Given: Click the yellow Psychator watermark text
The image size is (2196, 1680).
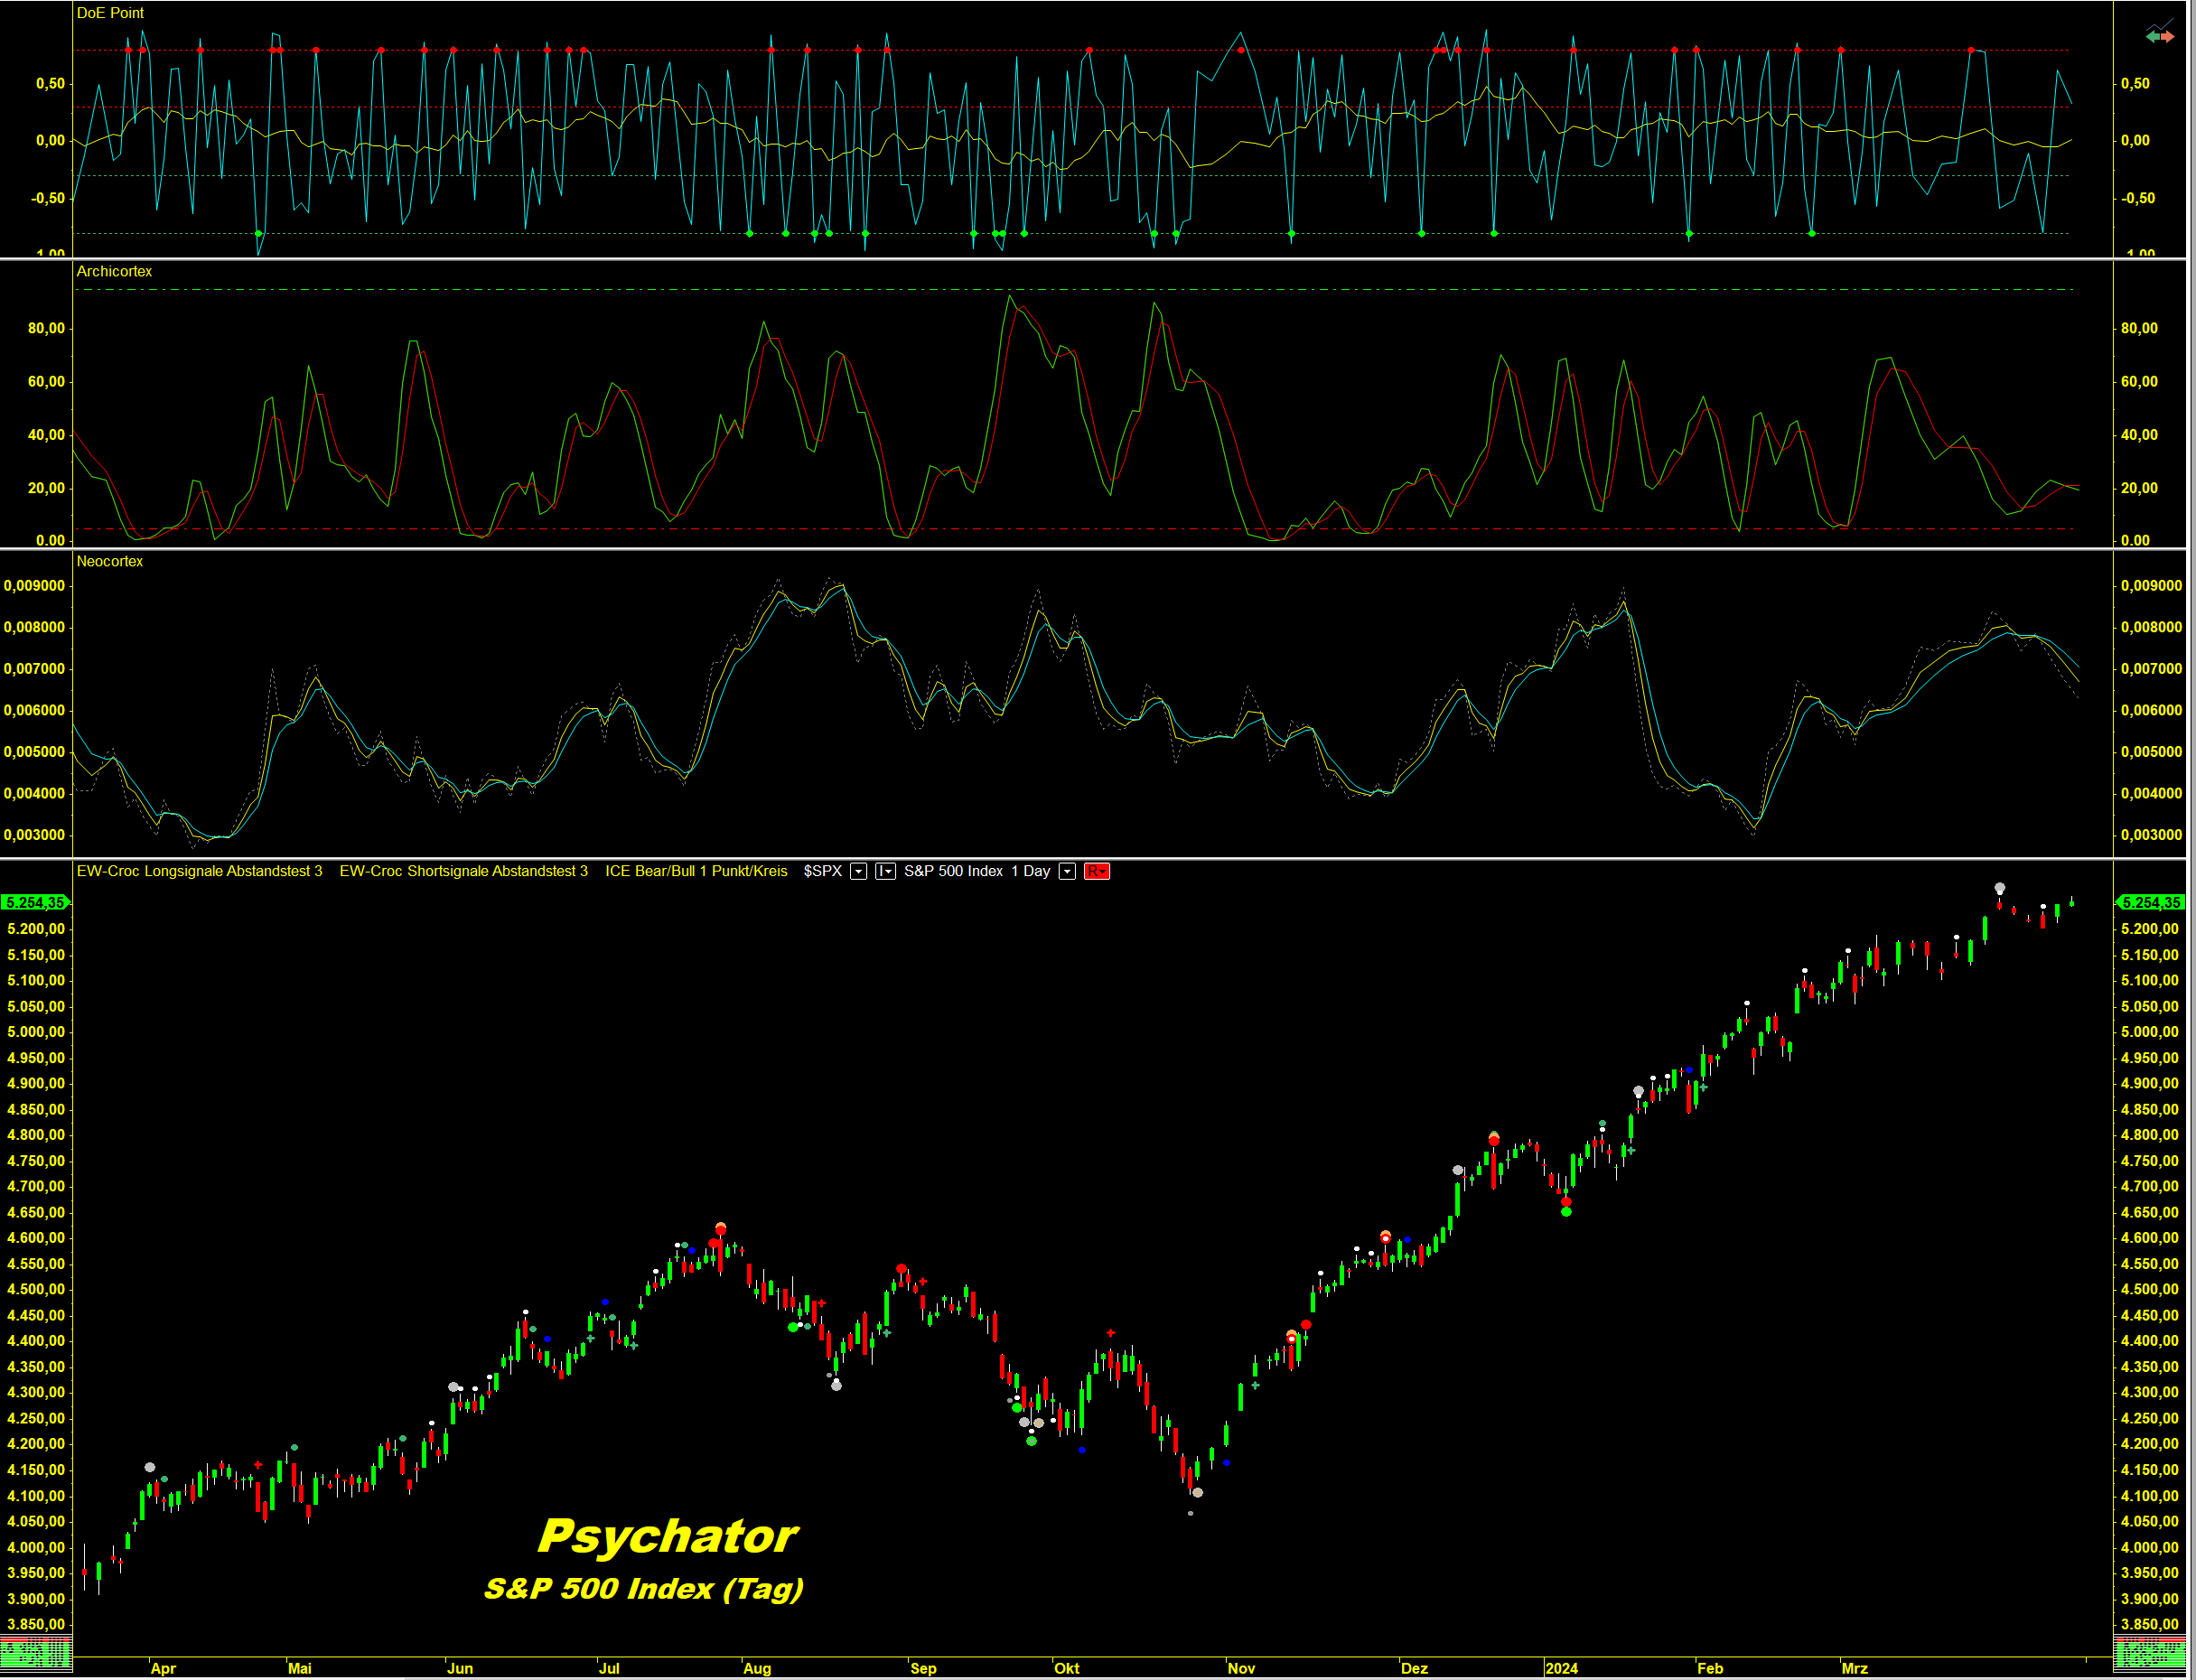Looking at the screenshot, I should point(667,1537).
